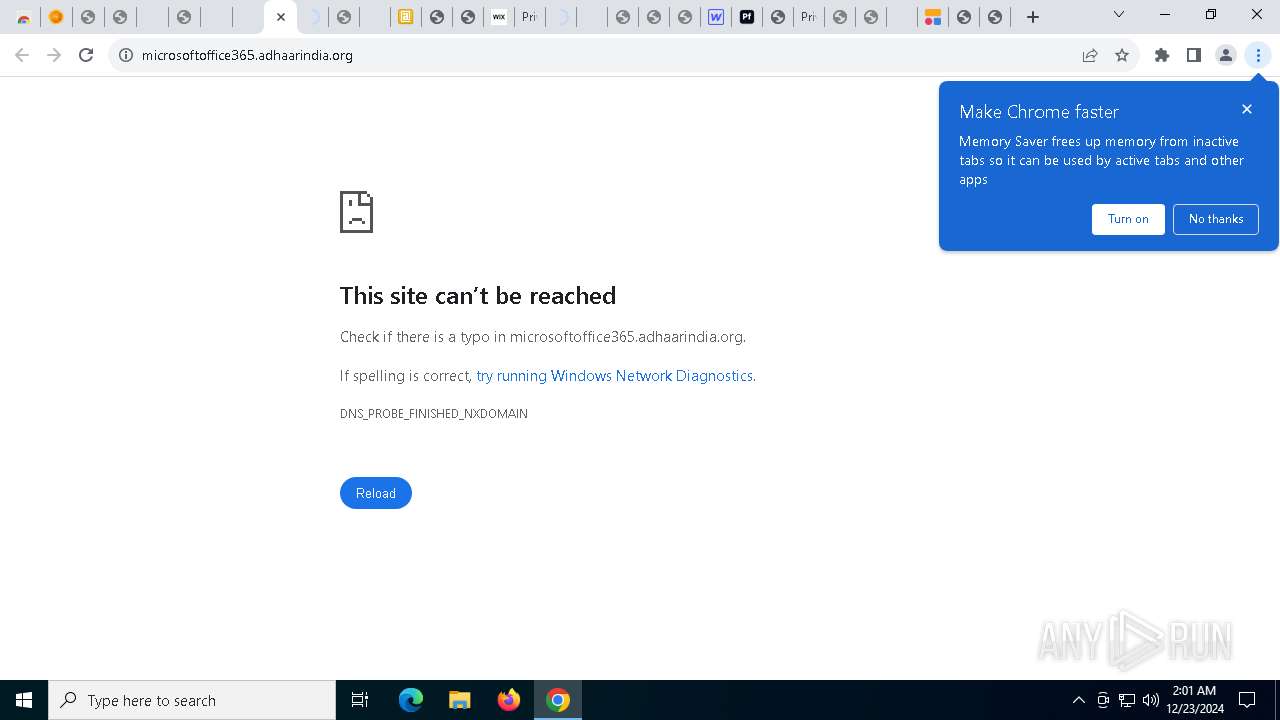
Task: Open the Windows Network Diagnostics link
Action: (614, 376)
